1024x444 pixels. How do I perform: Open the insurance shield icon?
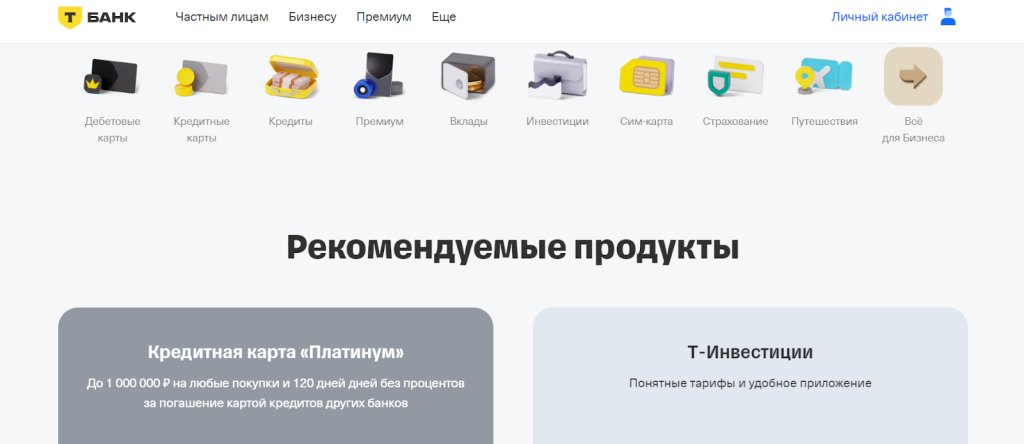coord(735,76)
